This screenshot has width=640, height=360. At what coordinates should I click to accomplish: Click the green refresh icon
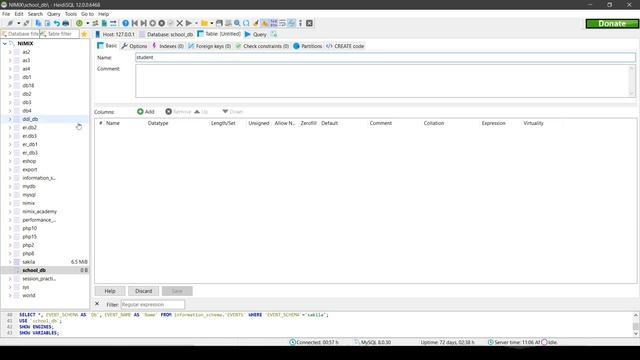click(x=79, y=23)
